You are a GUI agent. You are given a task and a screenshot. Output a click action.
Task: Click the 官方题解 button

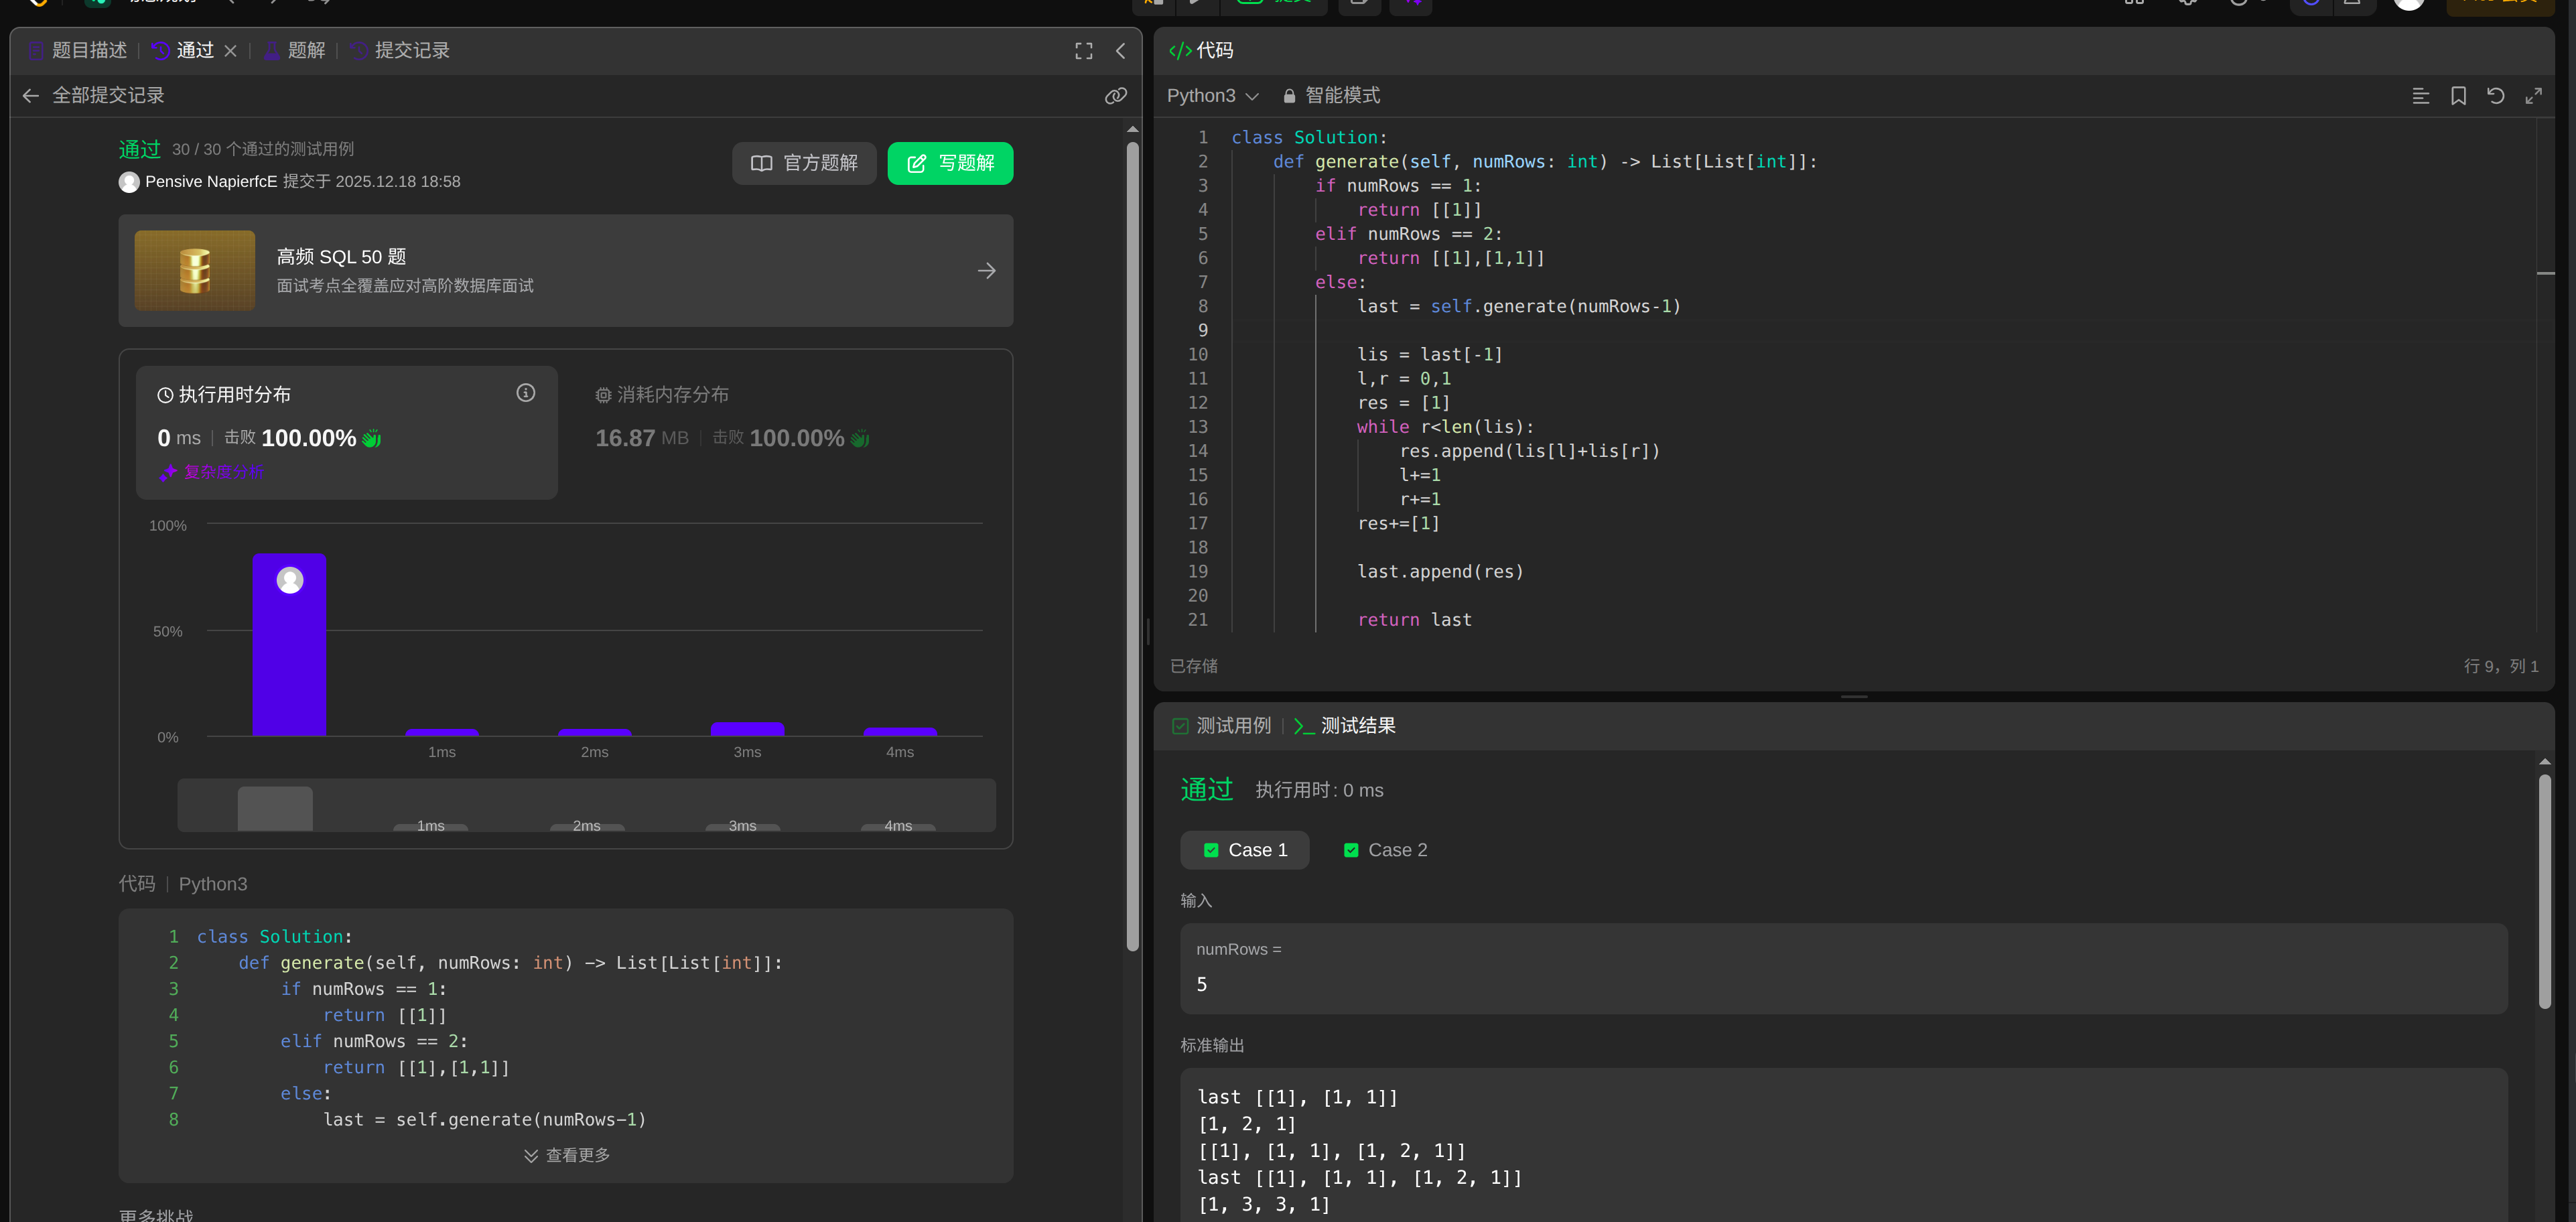point(804,164)
